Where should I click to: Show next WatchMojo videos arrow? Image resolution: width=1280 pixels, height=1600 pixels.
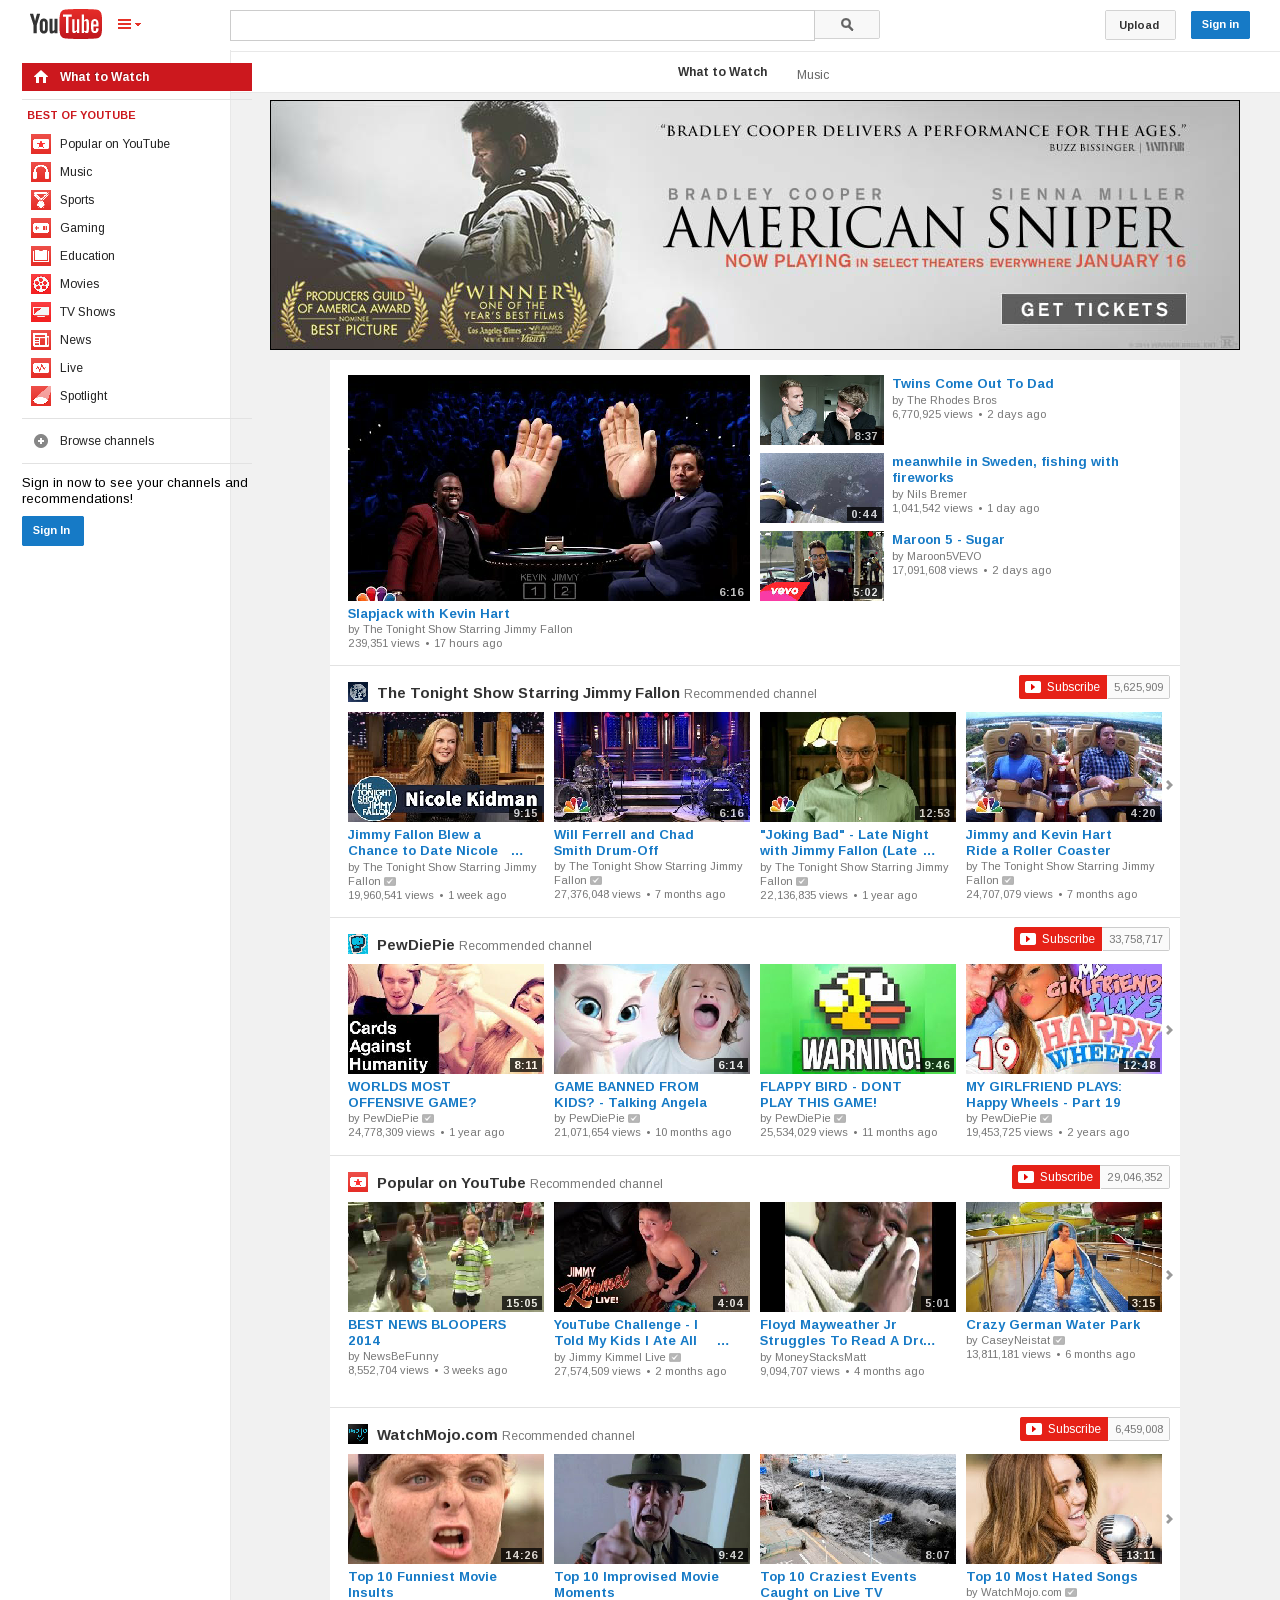point(1169,1519)
